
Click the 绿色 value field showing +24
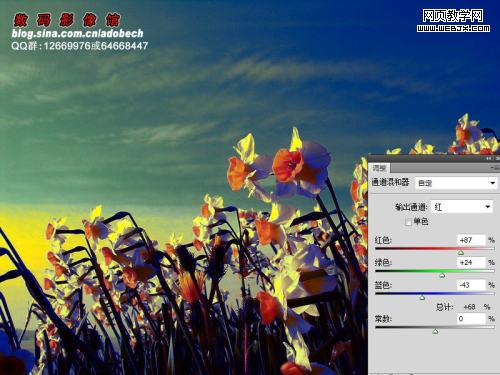(471, 262)
